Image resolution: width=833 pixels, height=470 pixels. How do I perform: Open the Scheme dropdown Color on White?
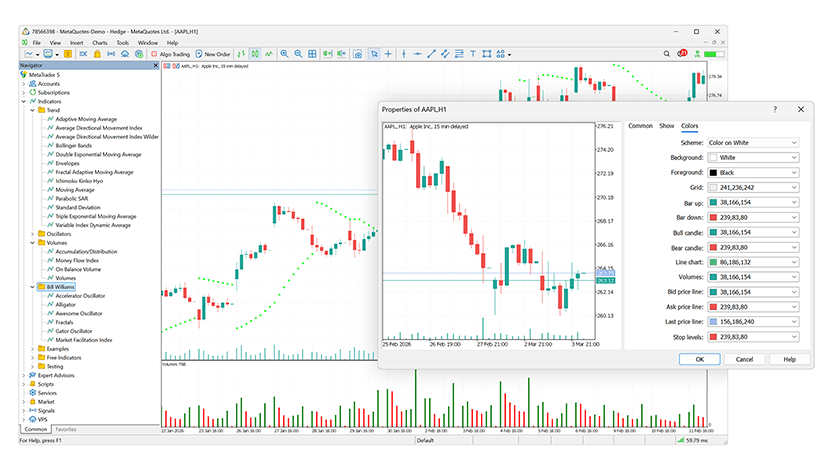[753, 143]
